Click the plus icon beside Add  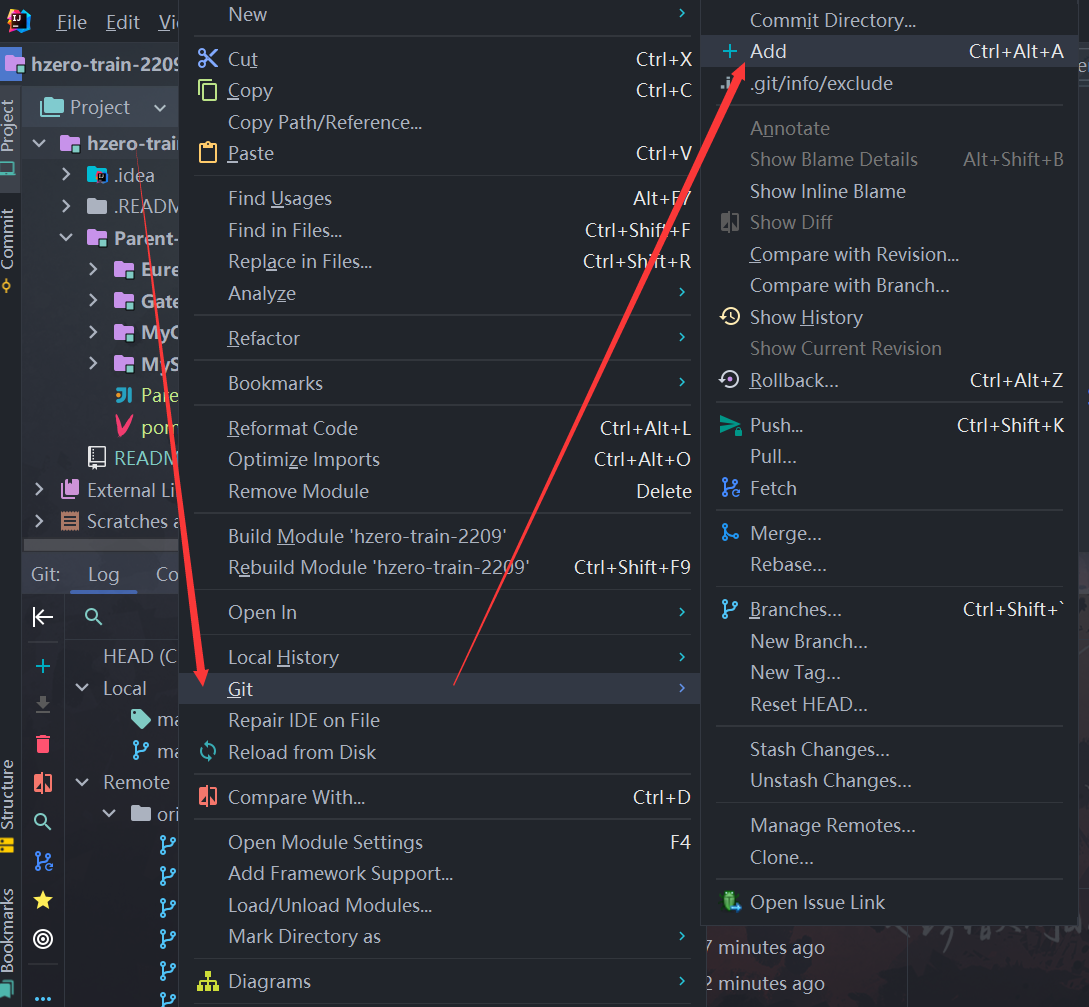coord(729,51)
